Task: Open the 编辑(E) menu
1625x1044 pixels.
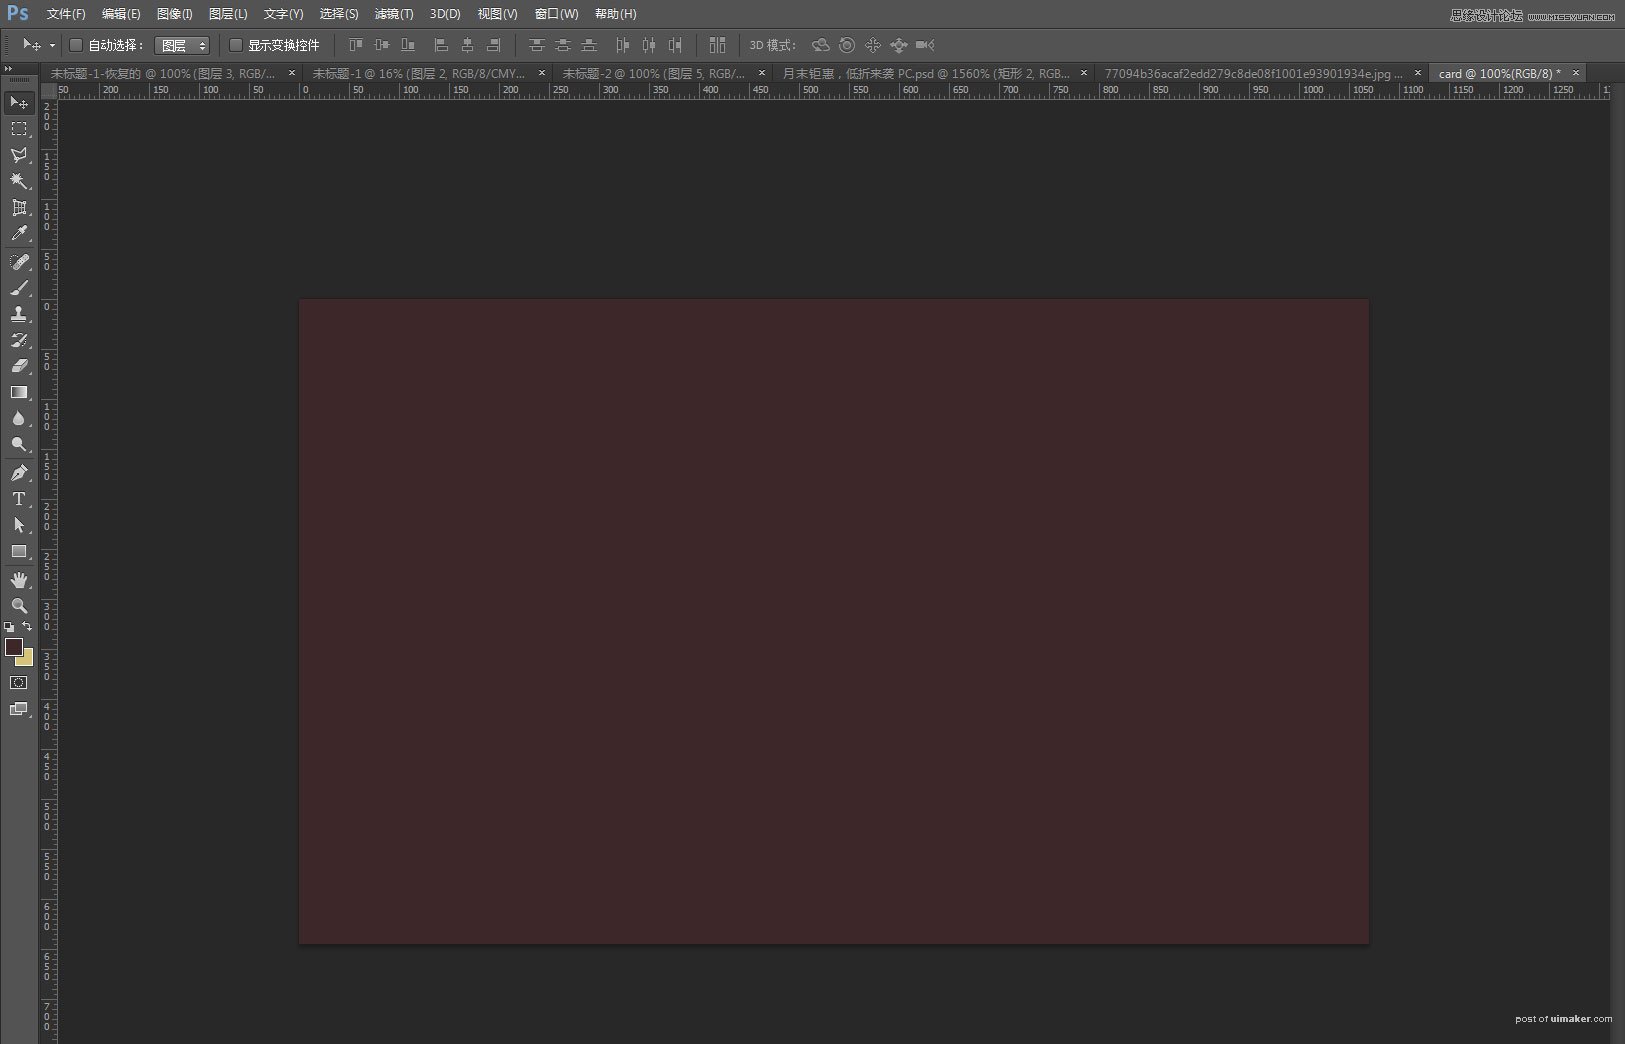Action: (x=121, y=14)
